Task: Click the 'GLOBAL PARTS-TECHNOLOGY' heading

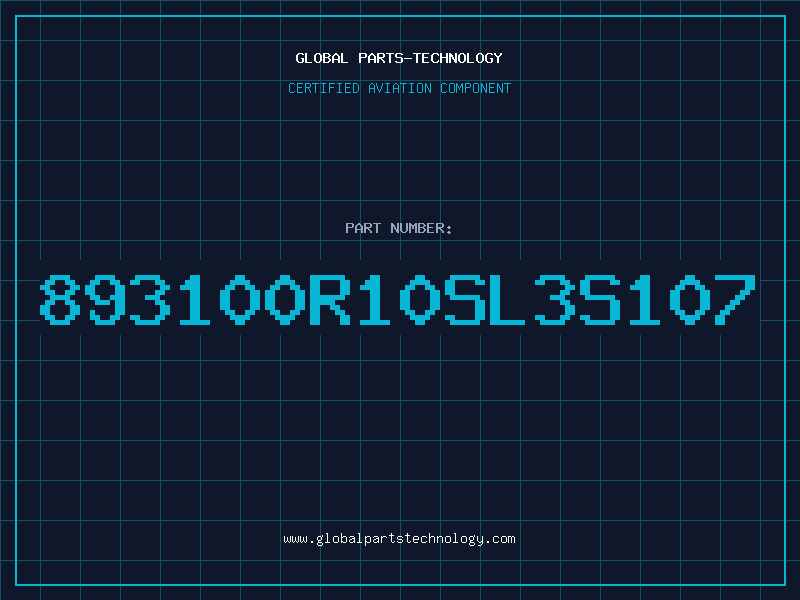Action: click(399, 58)
